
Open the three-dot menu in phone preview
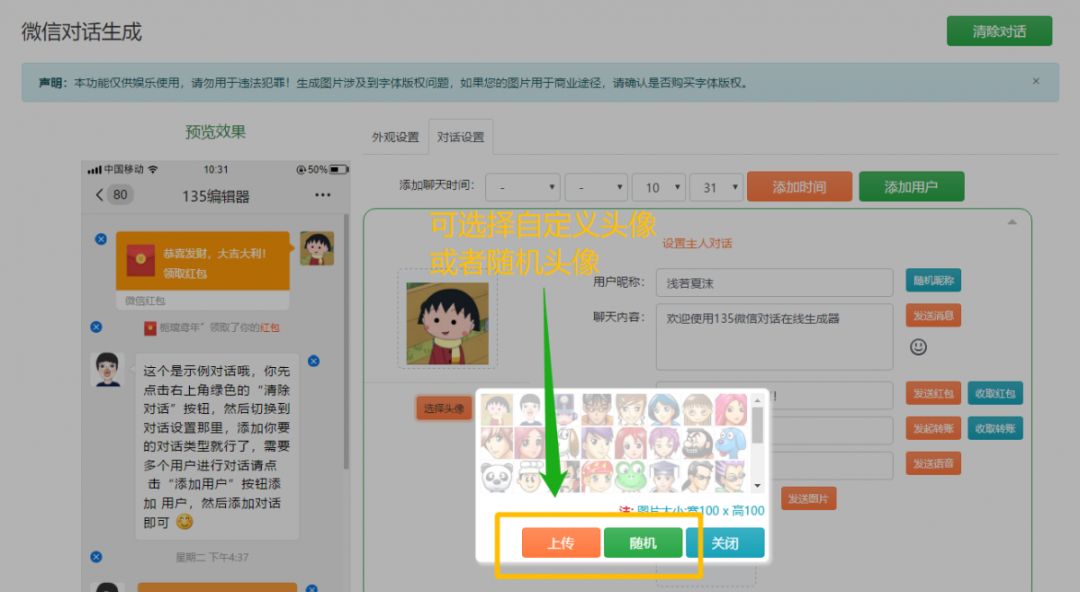point(322,195)
